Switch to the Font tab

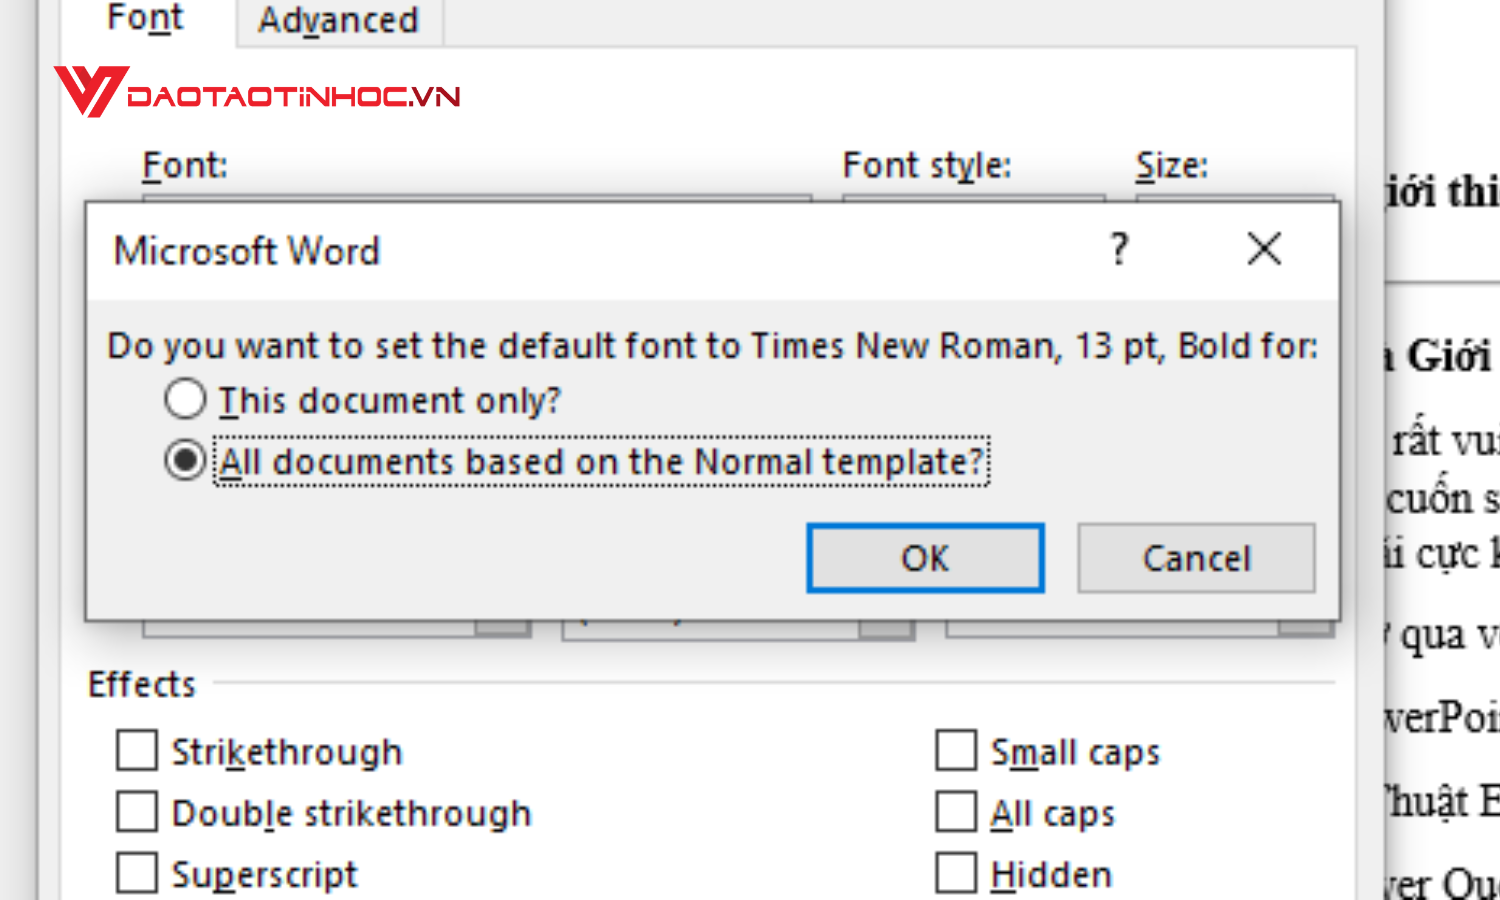pos(145,19)
